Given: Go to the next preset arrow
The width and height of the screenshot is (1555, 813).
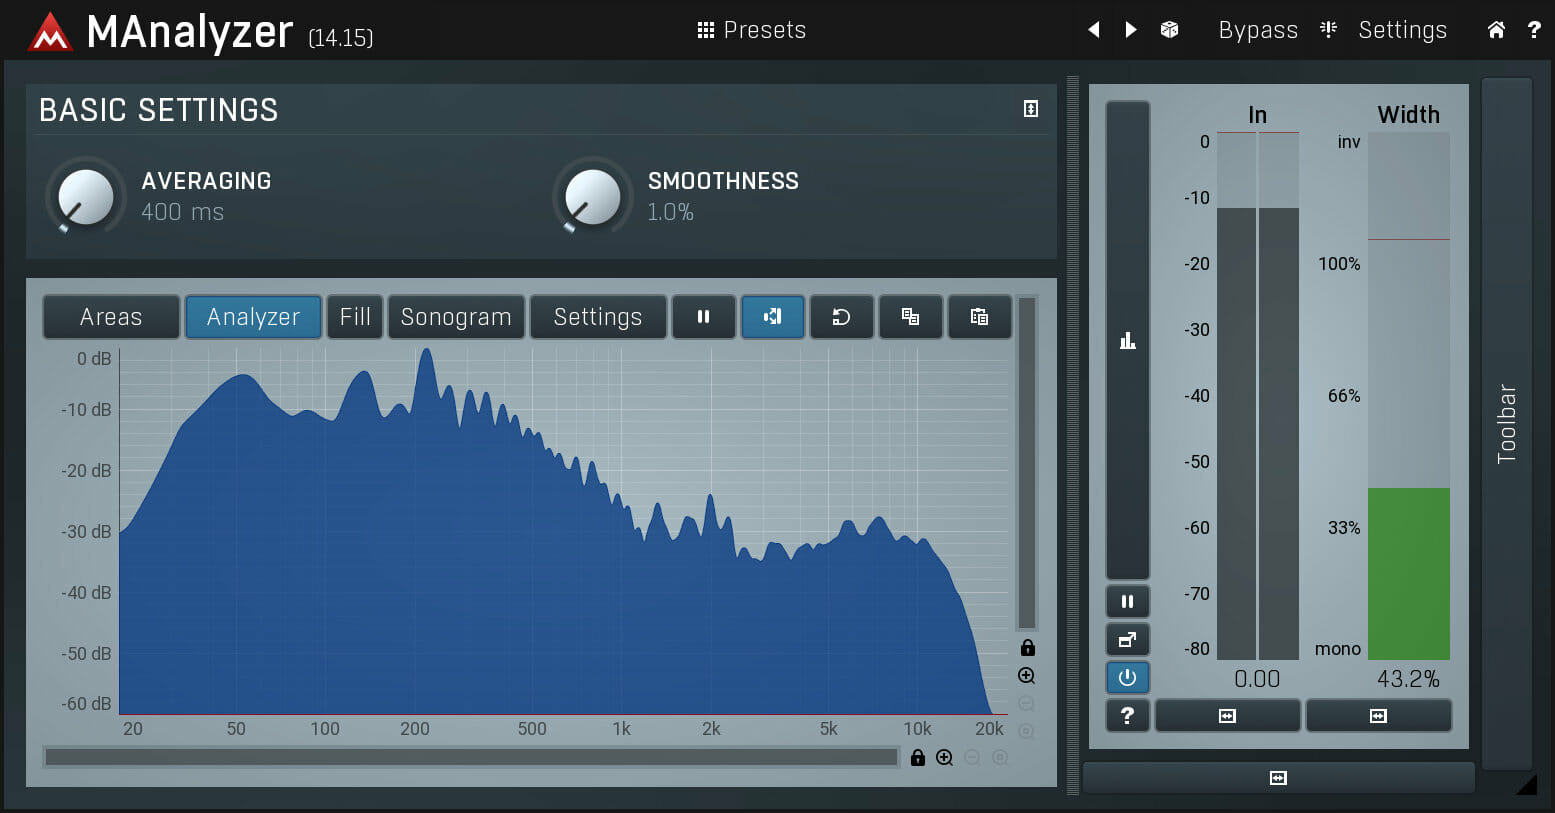Looking at the screenshot, I should pyautogui.click(x=1131, y=30).
